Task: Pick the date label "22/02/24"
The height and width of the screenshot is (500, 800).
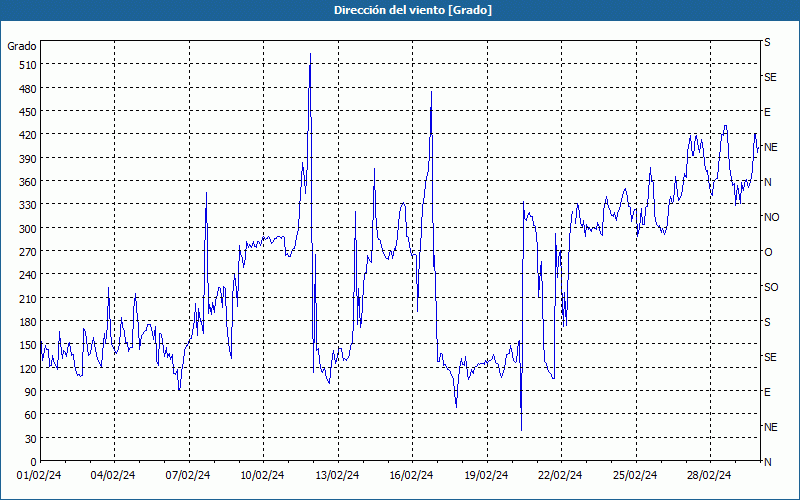Action: pos(560,476)
